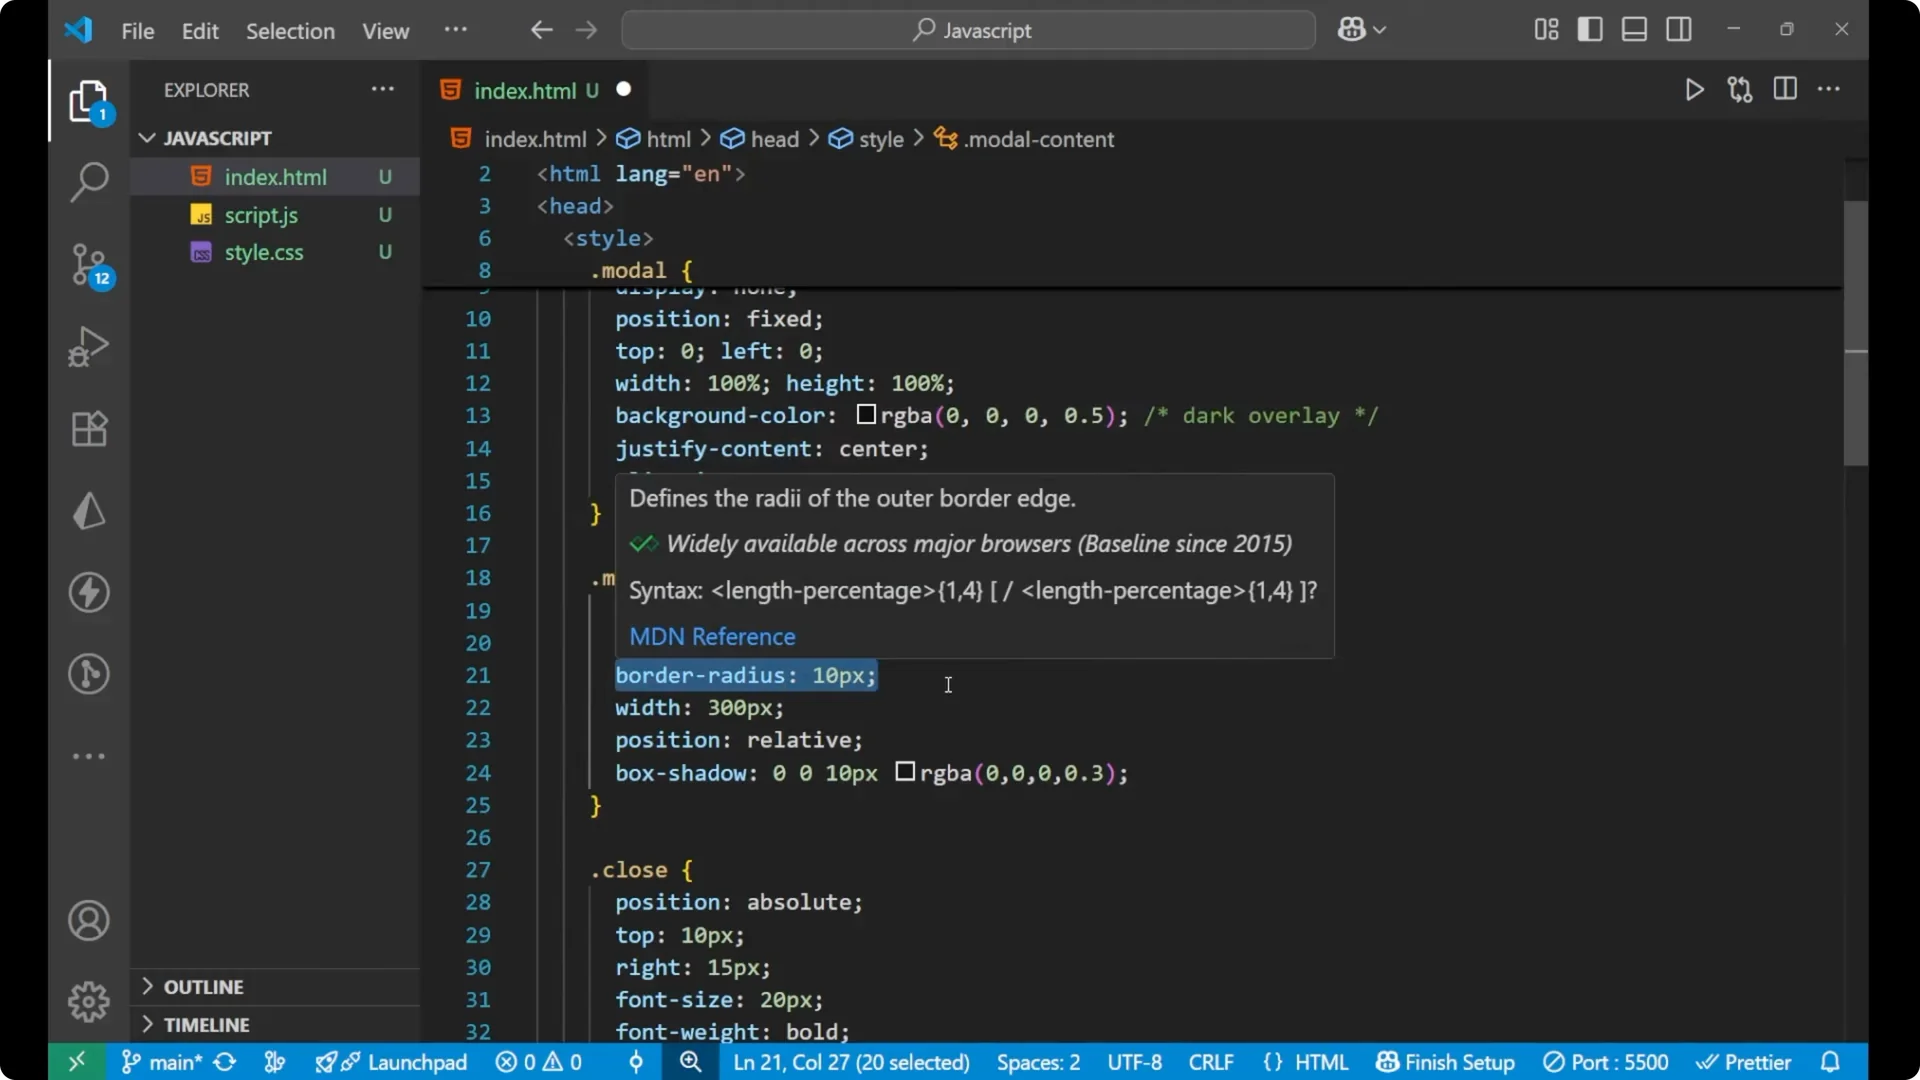Open the MDN Reference link
1920x1080 pixels.
(x=712, y=636)
